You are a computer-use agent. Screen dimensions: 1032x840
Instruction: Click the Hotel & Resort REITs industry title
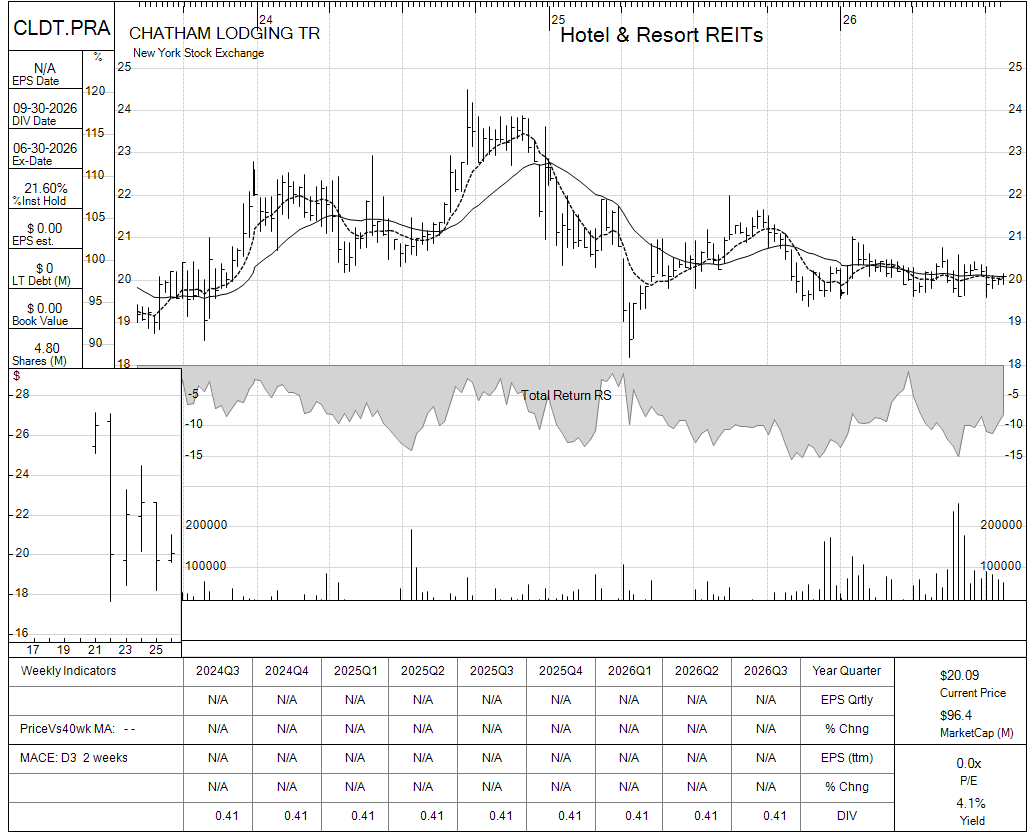point(661,35)
